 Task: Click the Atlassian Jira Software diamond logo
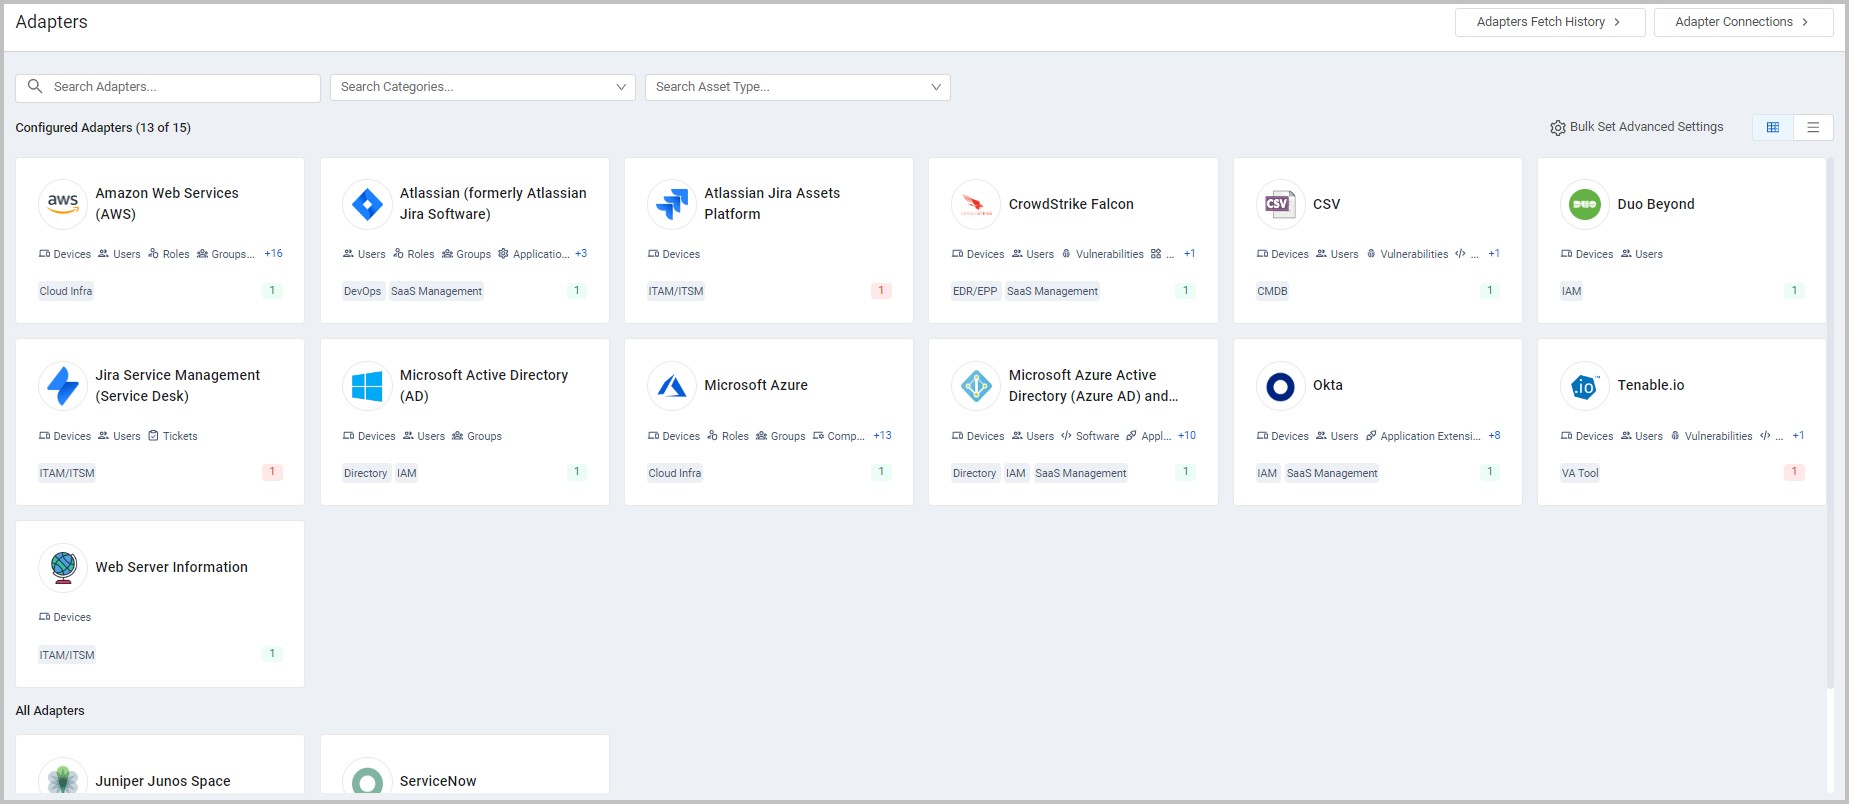coord(367,204)
